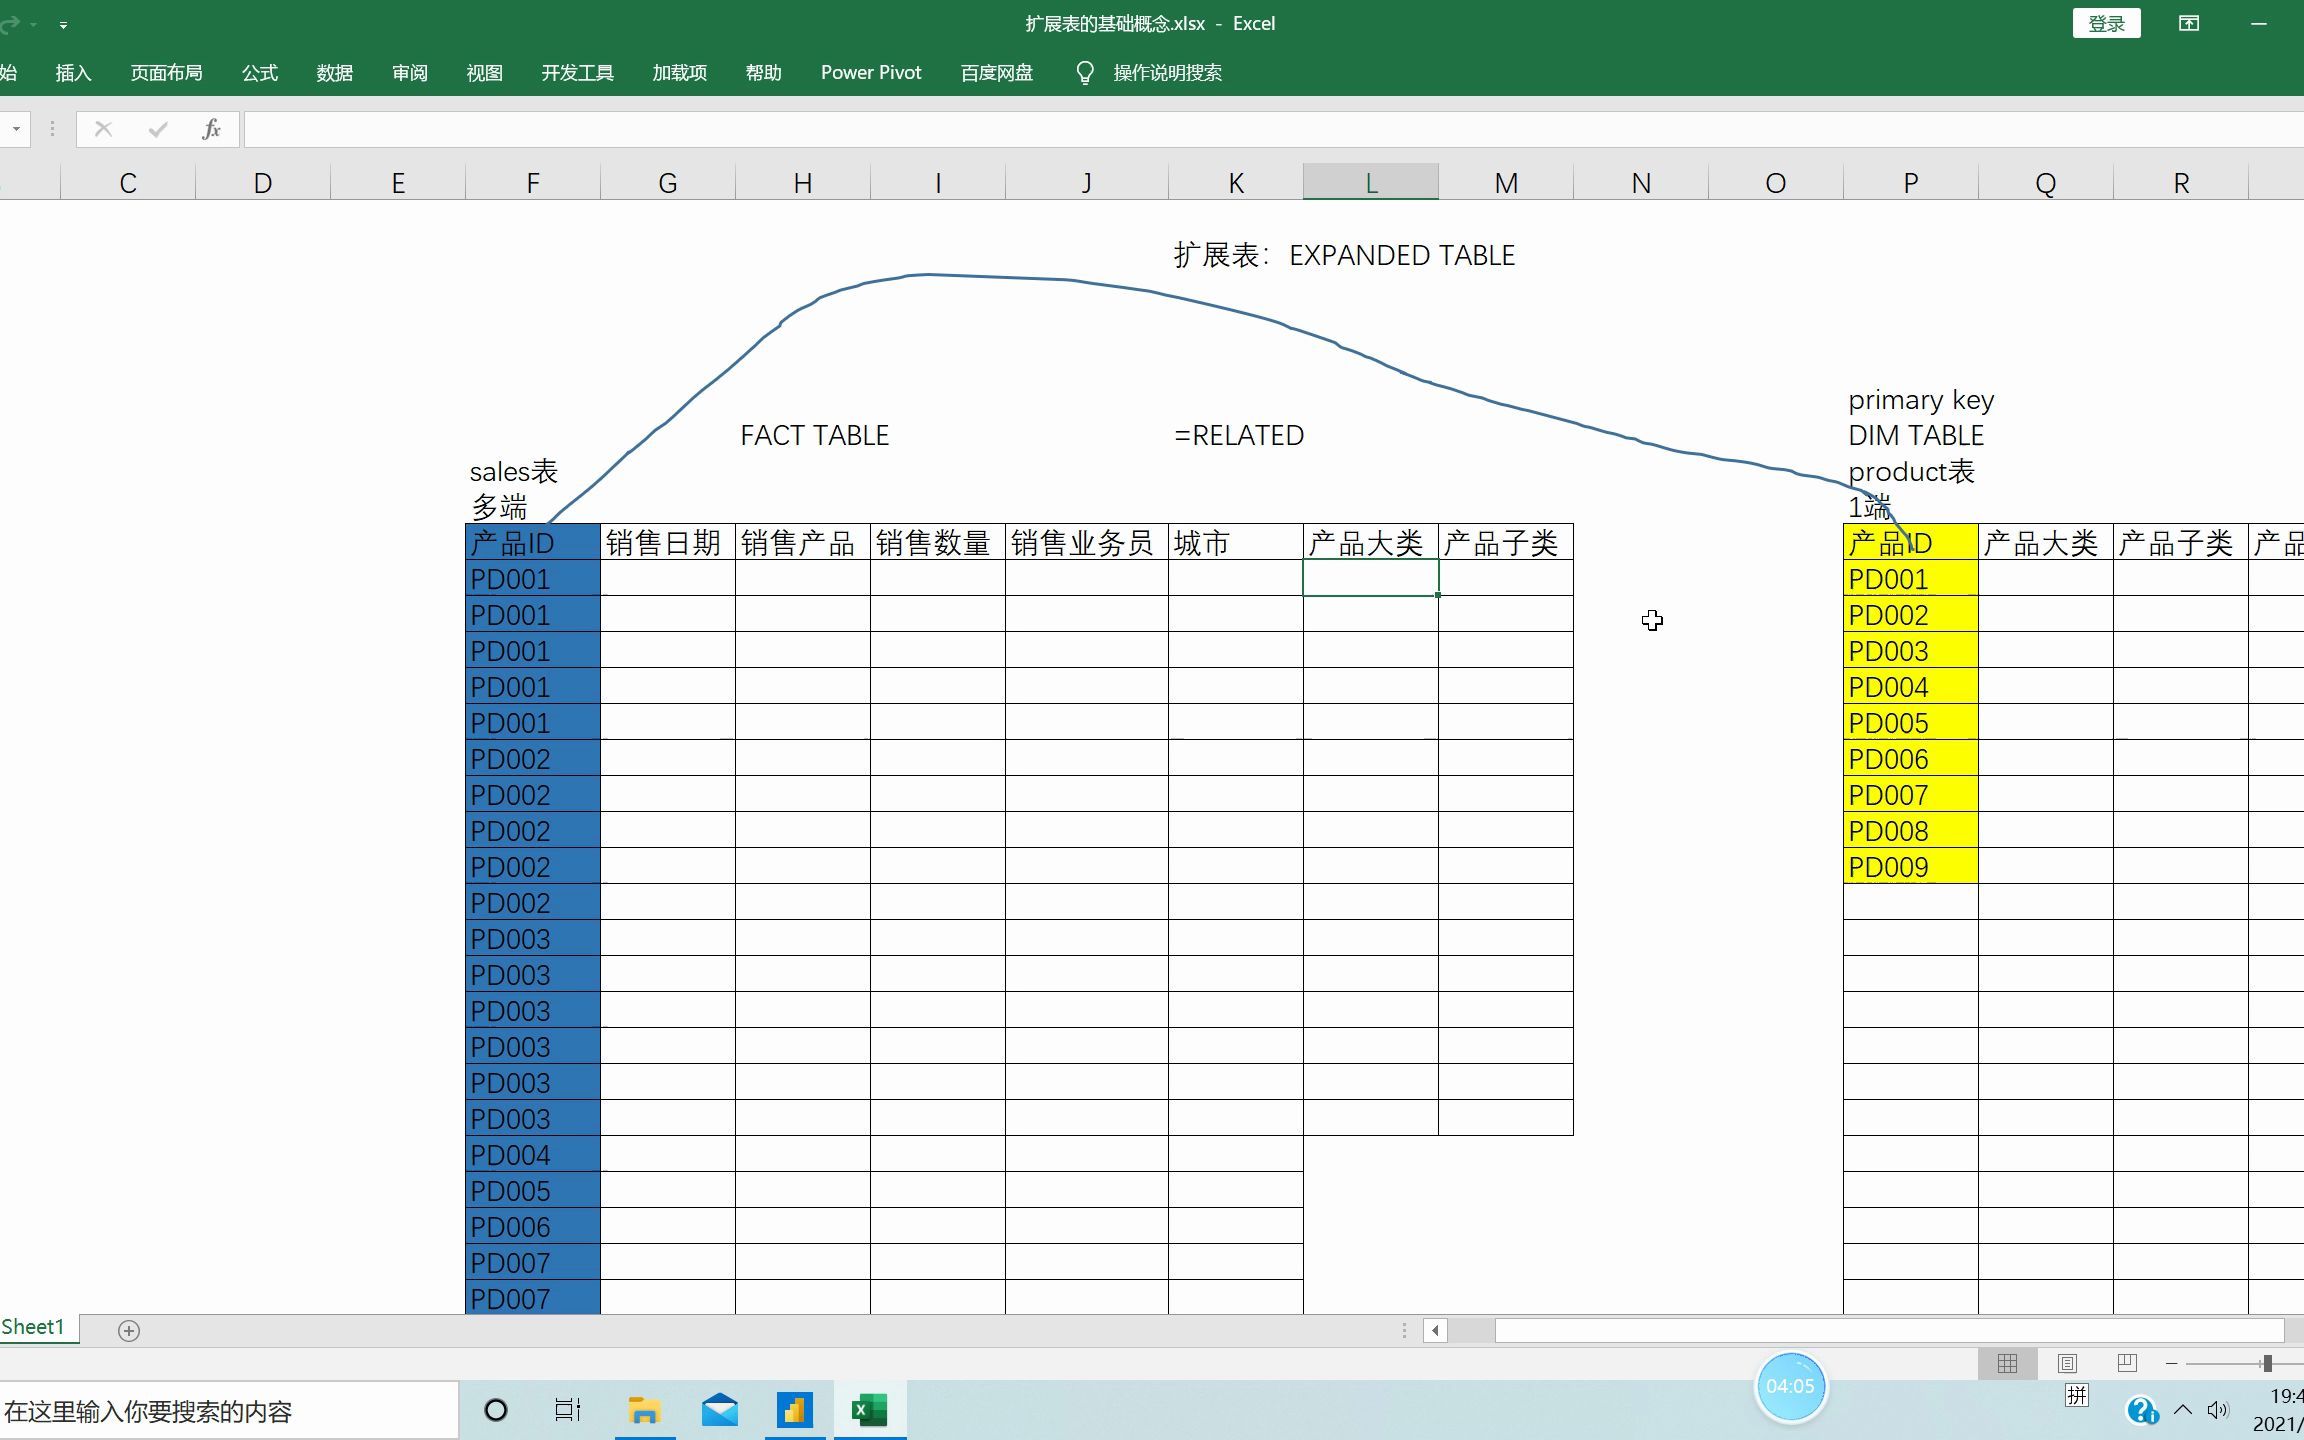Click the redo arrow in the quick access toolbar
Viewport: 2304px width, 1440px height.
tap(10, 23)
